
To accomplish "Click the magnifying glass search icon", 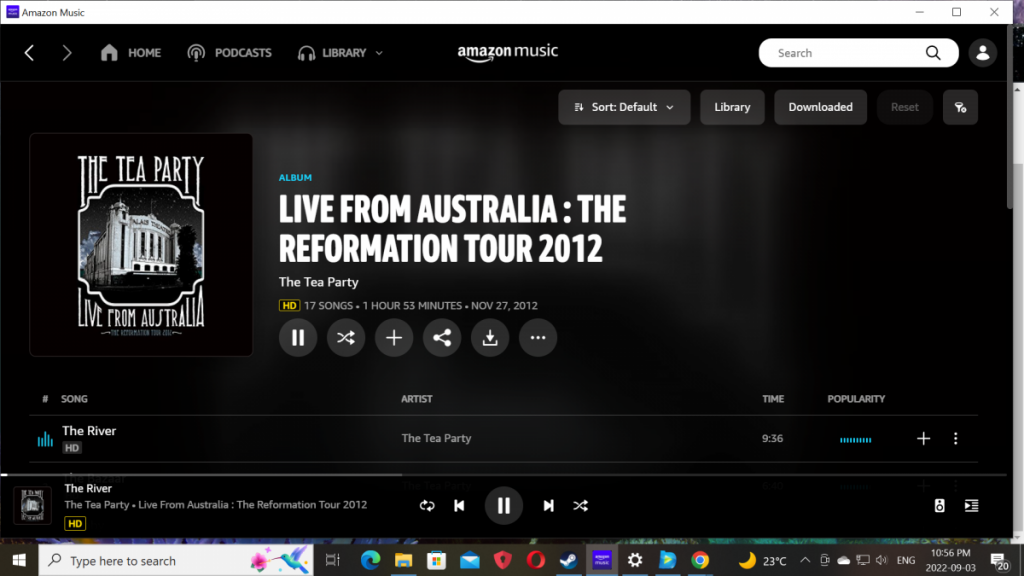I will pos(933,53).
